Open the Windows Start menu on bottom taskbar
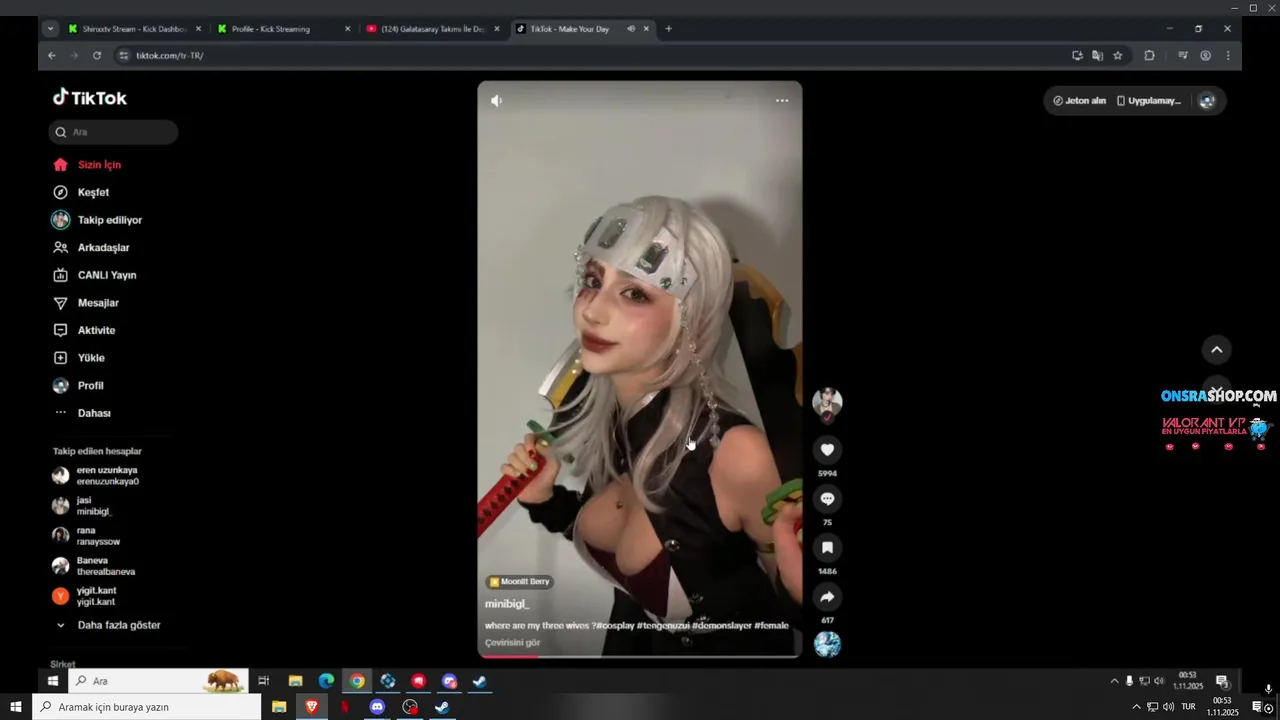1280x720 pixels. (16, 707)
